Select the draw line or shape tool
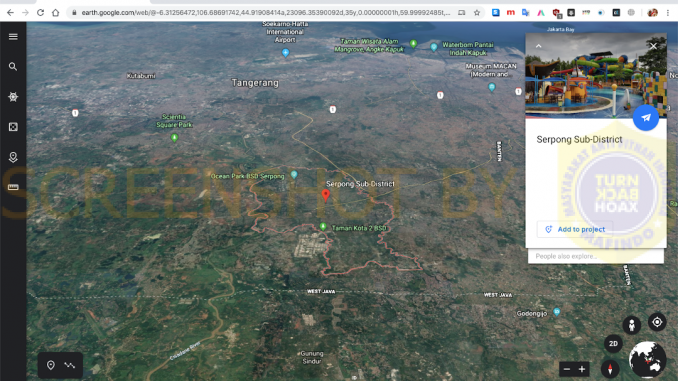 [70, 365]
